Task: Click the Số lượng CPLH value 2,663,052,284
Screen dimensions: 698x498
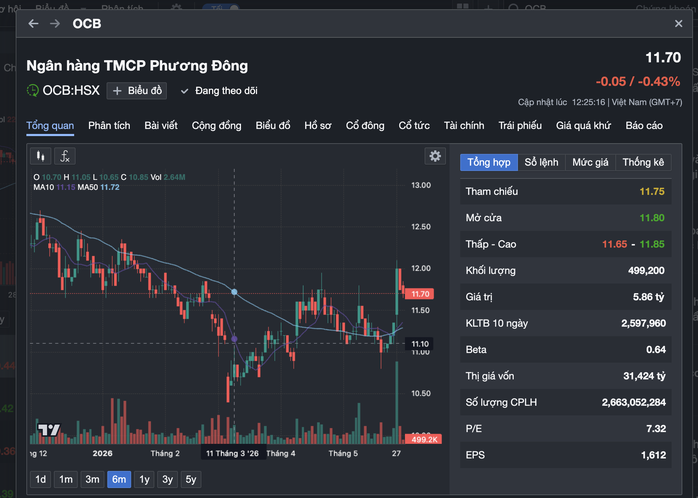Action: pos(634,402)
